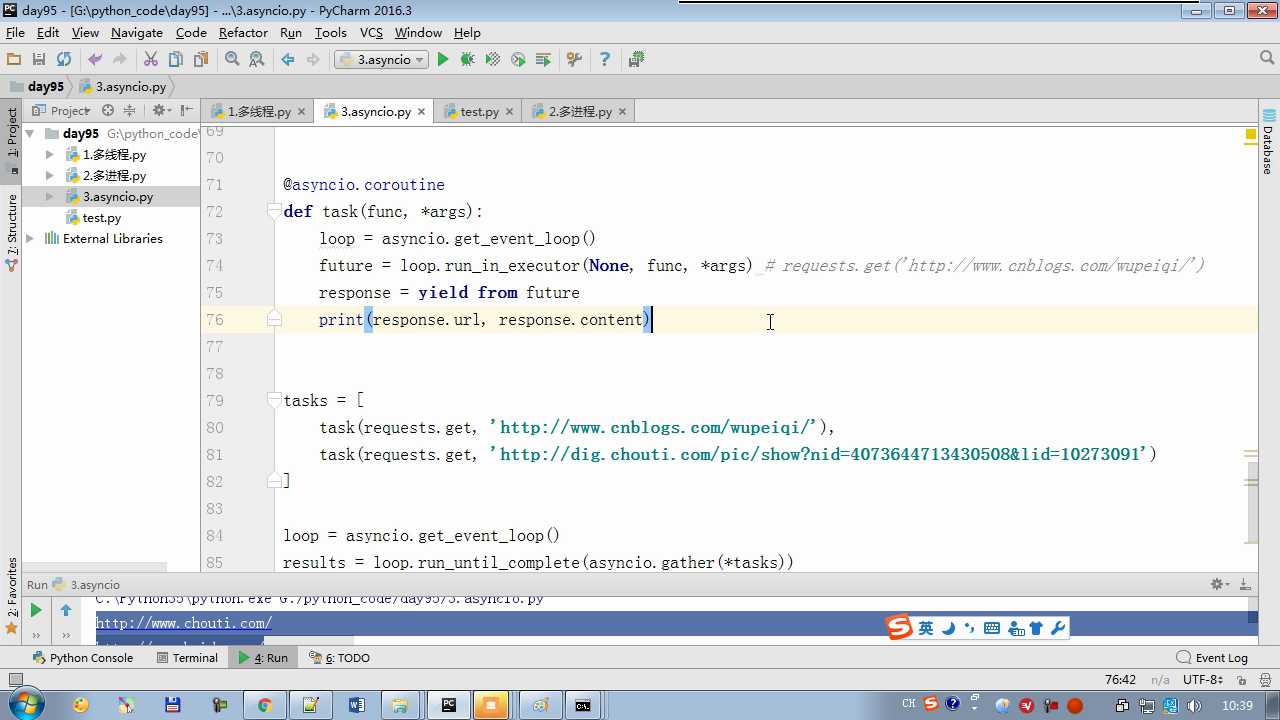Rerun program in Run panel

tap(35, 610)
